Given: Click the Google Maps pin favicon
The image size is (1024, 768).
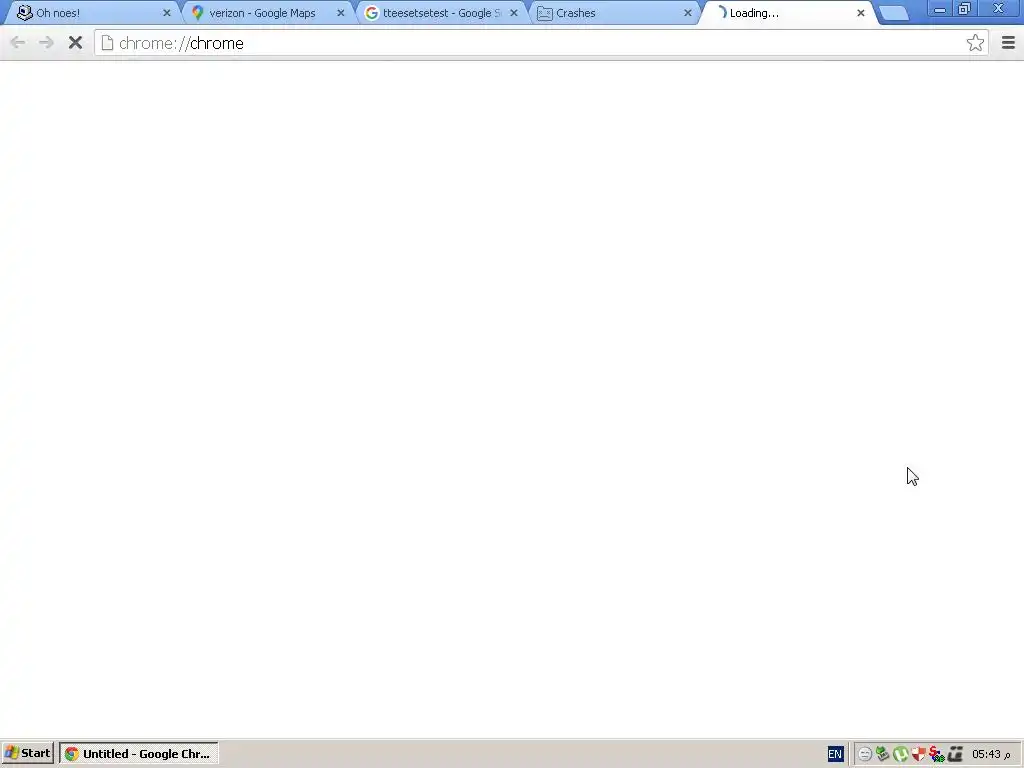Looking at the screenshot, I should [x=198, y=12].
